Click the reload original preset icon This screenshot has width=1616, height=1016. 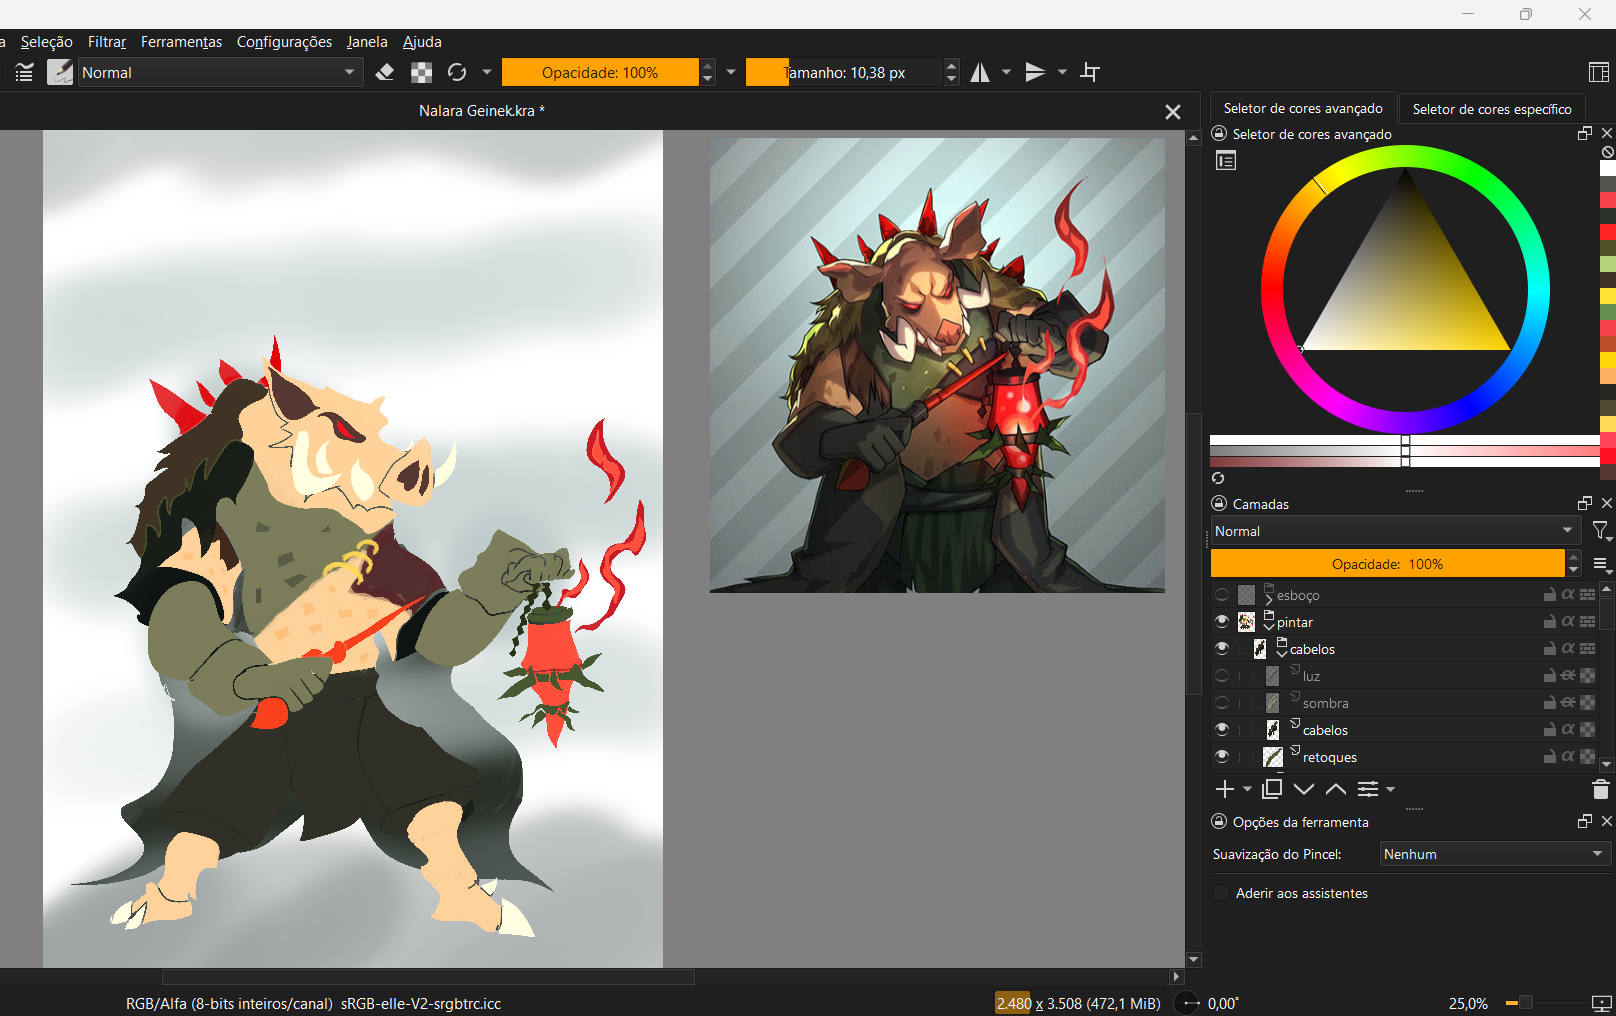point(457,72)
